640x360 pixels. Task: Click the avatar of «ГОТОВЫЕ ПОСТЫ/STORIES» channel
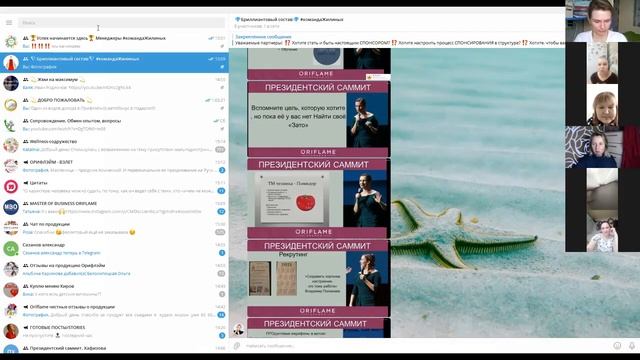click(x=11, y=331)
